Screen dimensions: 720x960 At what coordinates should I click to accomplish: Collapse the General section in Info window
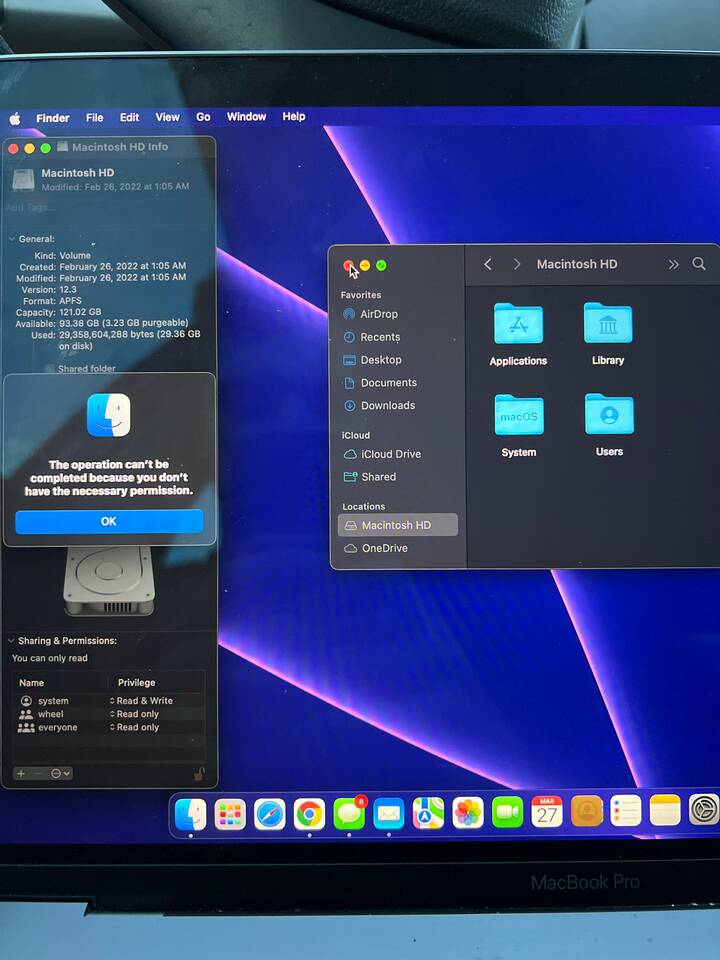(12, 239)
